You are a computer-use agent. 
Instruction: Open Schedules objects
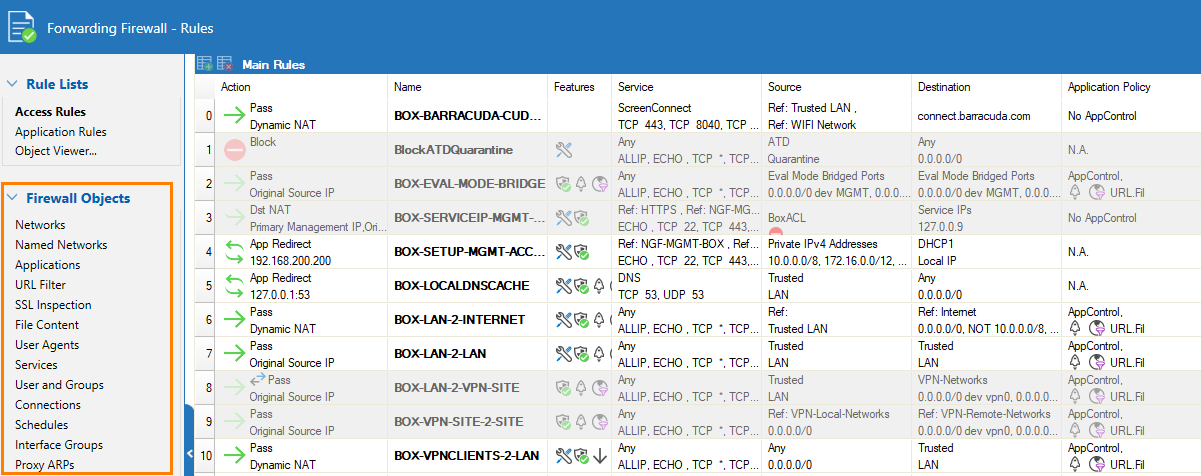[42, 425]
